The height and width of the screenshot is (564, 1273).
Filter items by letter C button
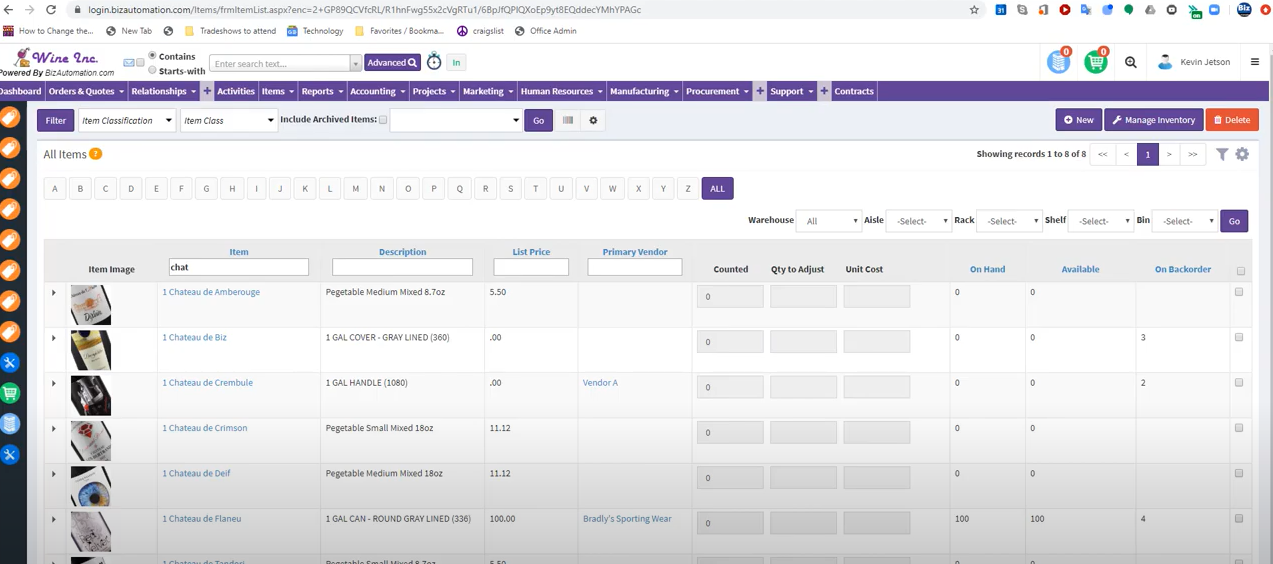[105, 188]
